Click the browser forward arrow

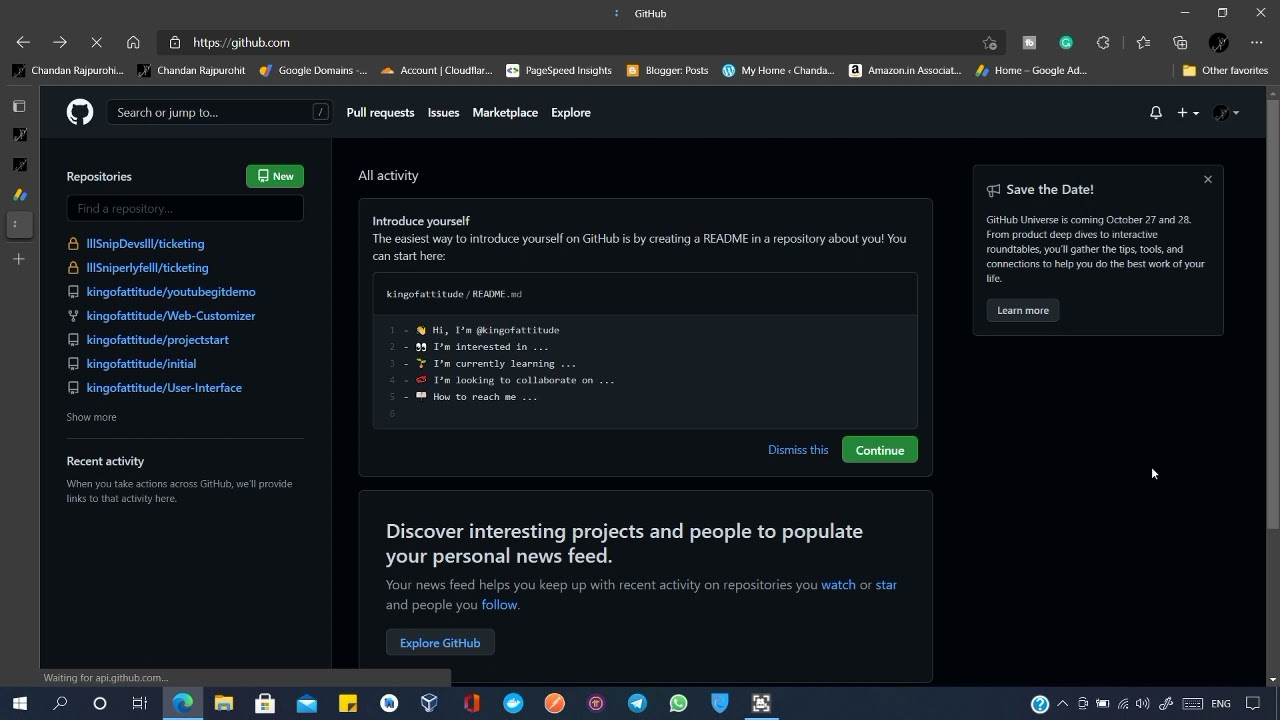click(x=60, y=42)
